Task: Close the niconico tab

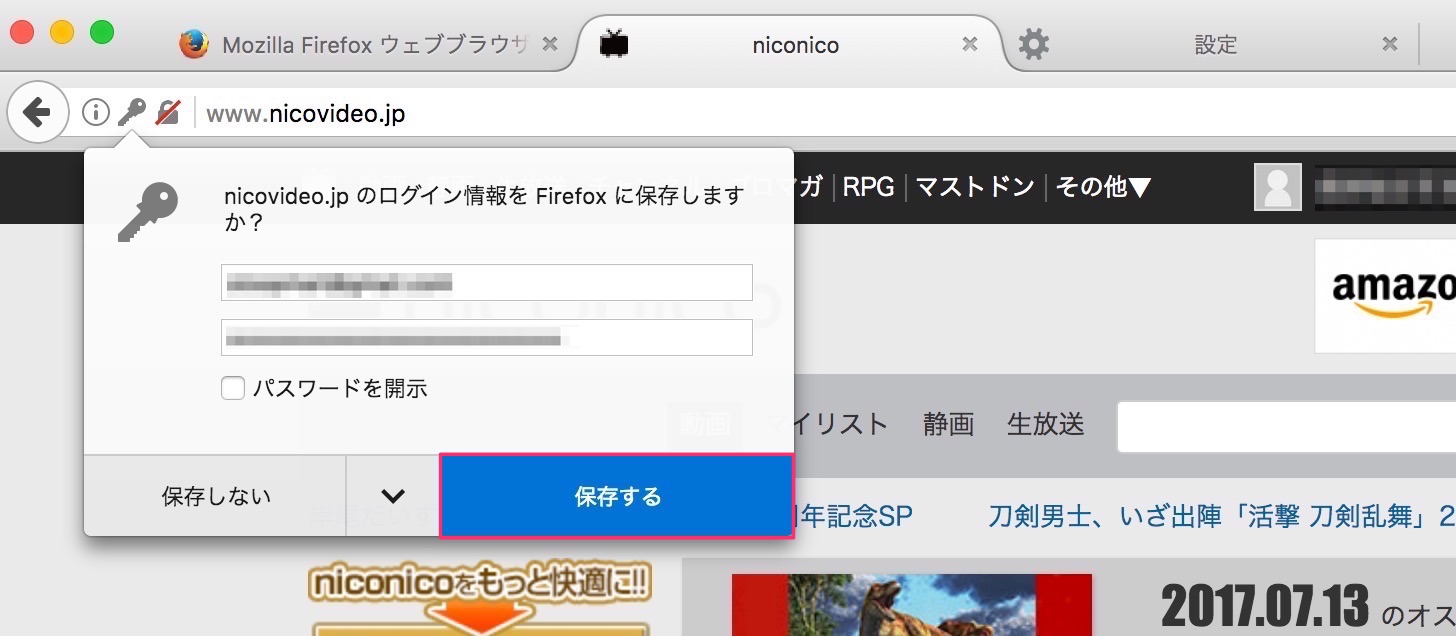Action: coord(969,44)
